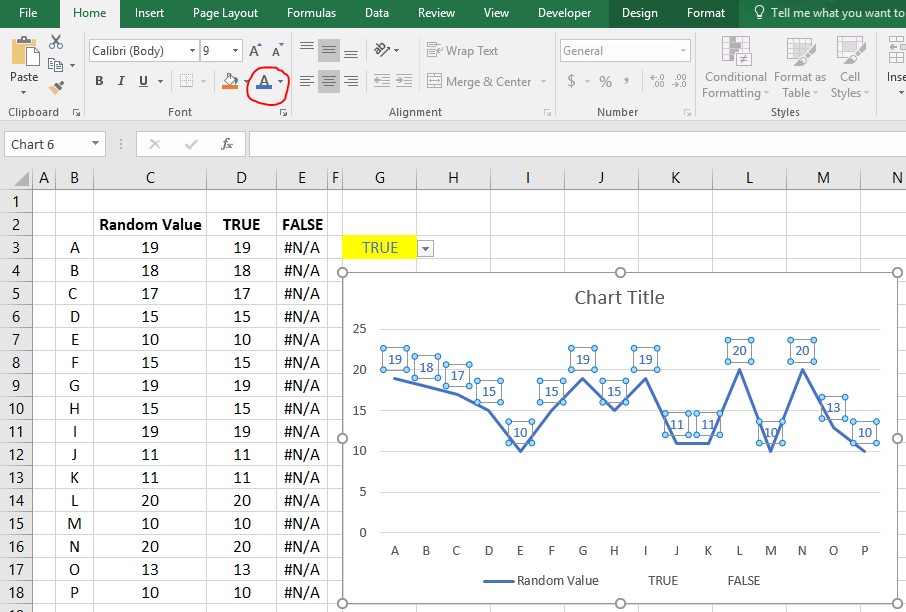This screenshot has height=612, width=906.
Task: Click the Select All corner triangle
Action: (21, 178)
